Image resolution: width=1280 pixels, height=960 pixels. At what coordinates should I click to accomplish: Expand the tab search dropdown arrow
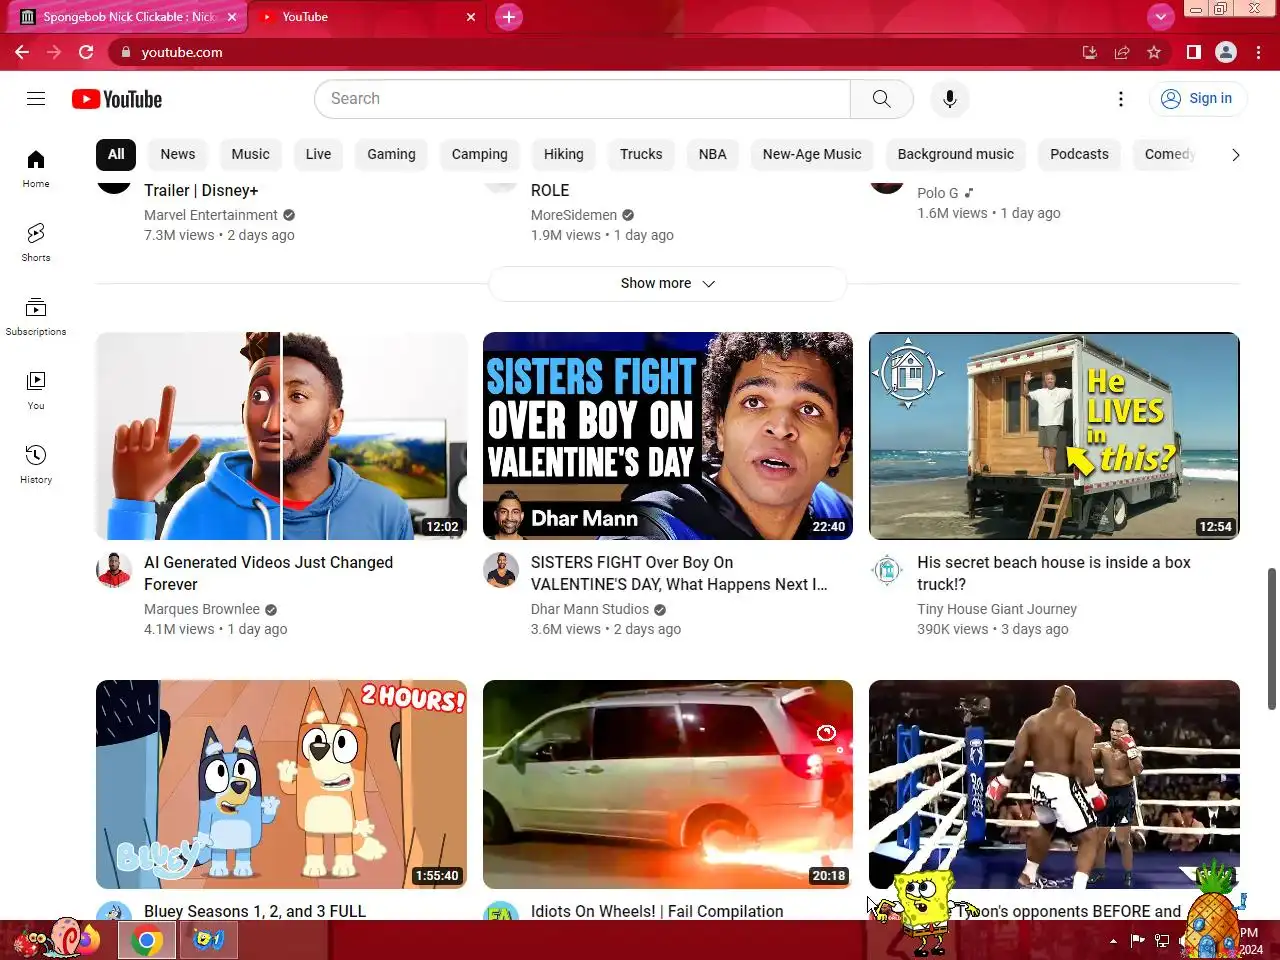(1160, 17)
